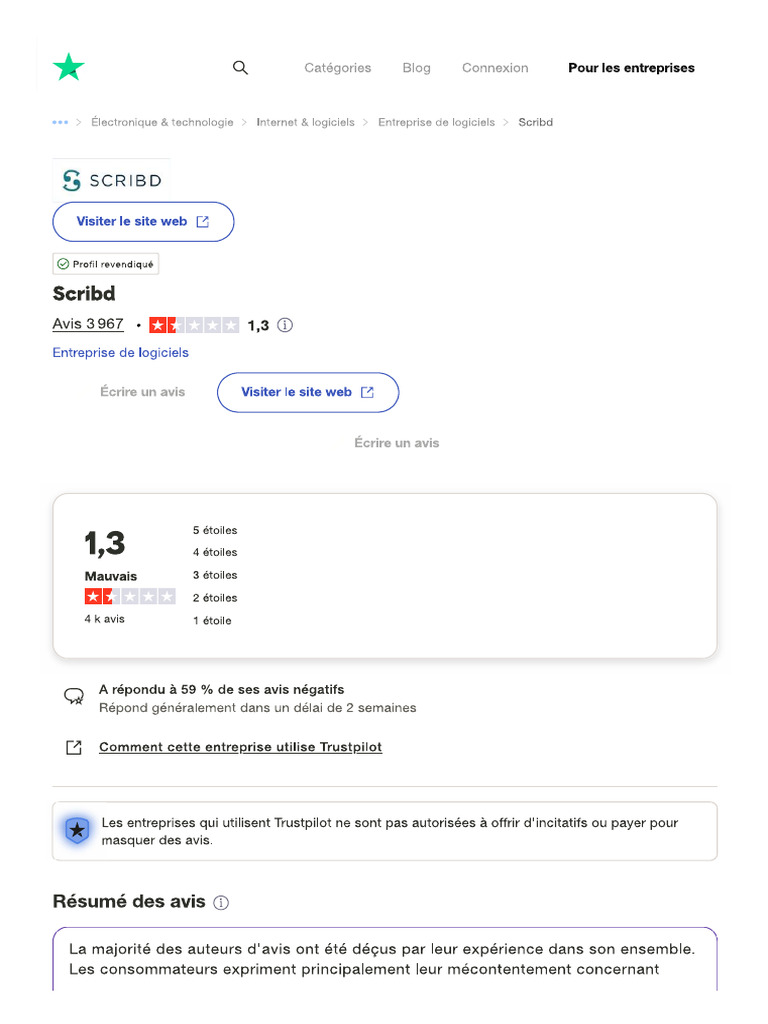The height and width of the screenshot is (1024, 768).
Task: Open Pour les entreprises
Action: point(631,68)
